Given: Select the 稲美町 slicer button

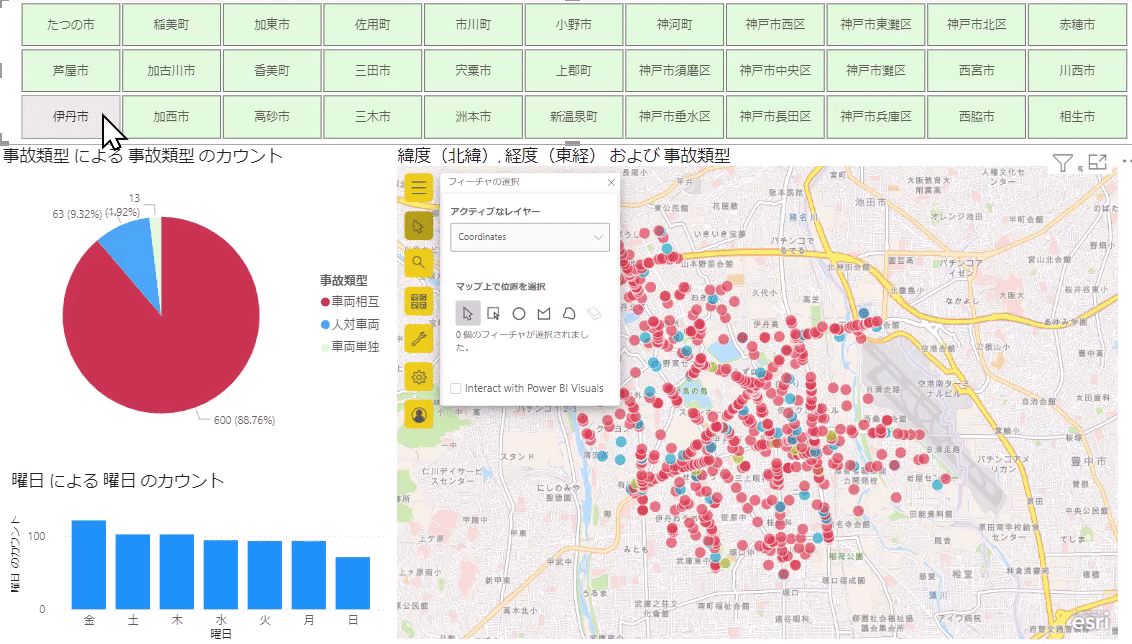Looking at the screenshot, I should coord(171,25).
